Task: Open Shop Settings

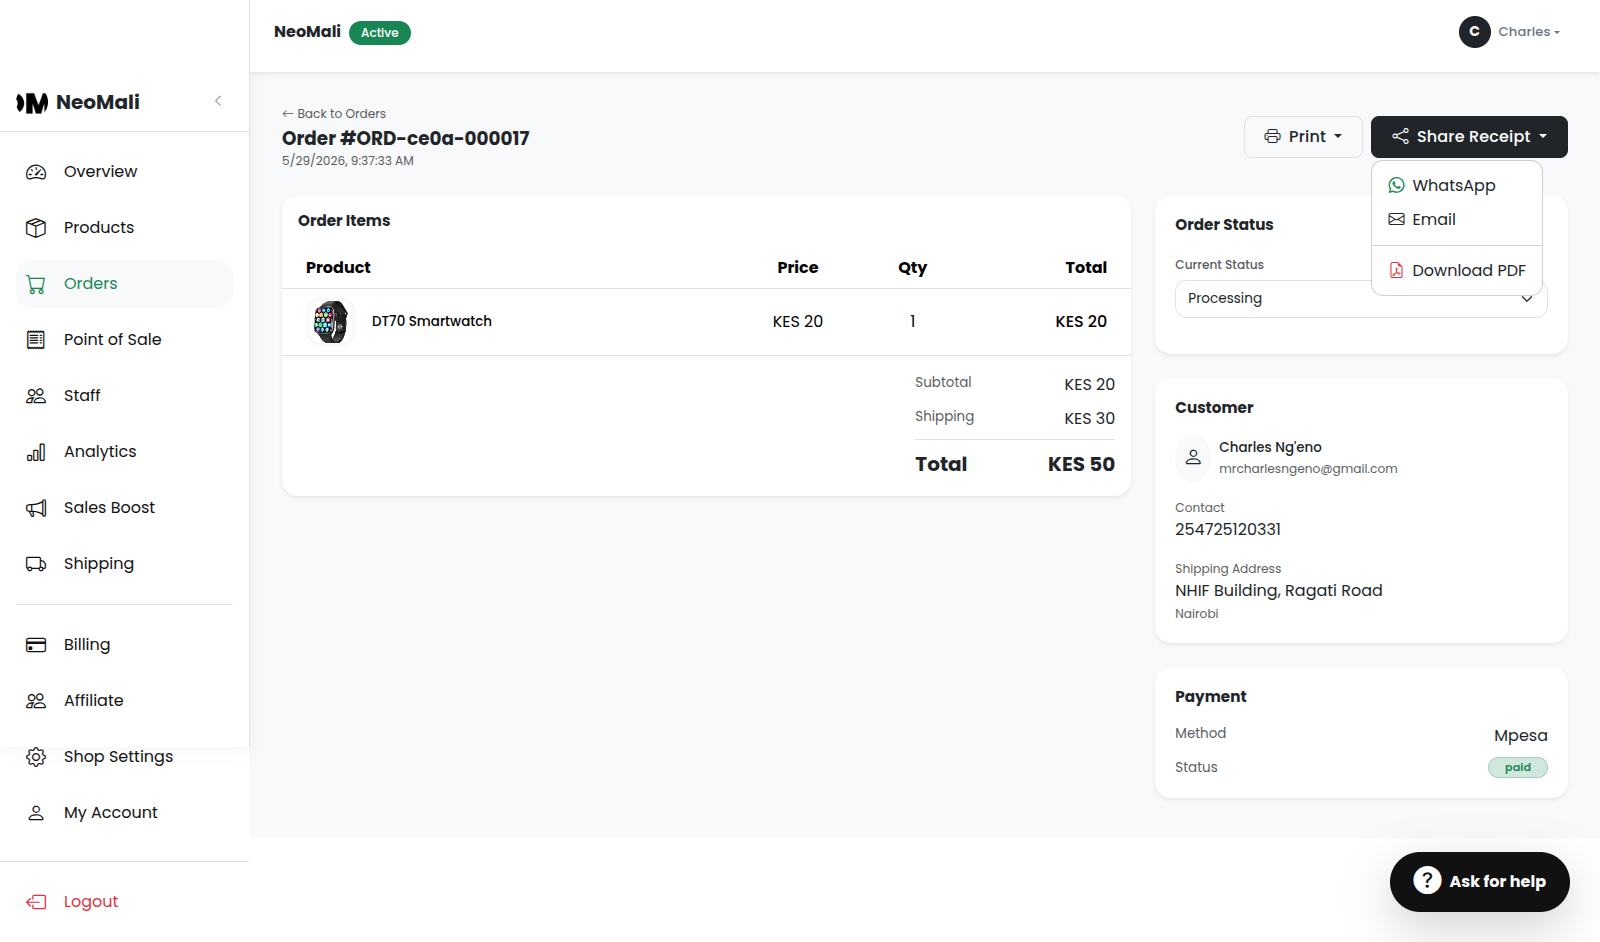Action: point(124,757)
